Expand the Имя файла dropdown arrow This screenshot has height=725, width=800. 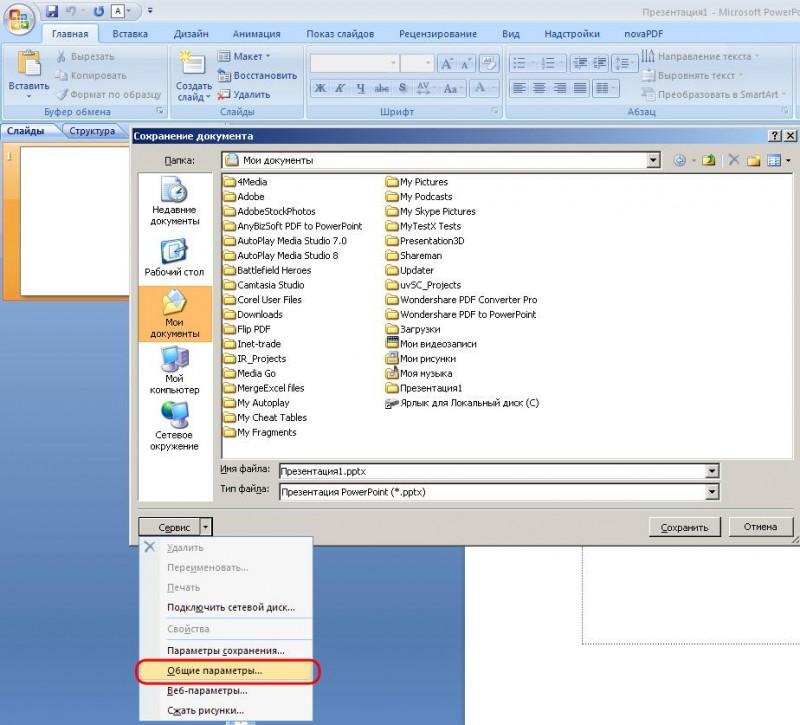click(x=712, y=471)
